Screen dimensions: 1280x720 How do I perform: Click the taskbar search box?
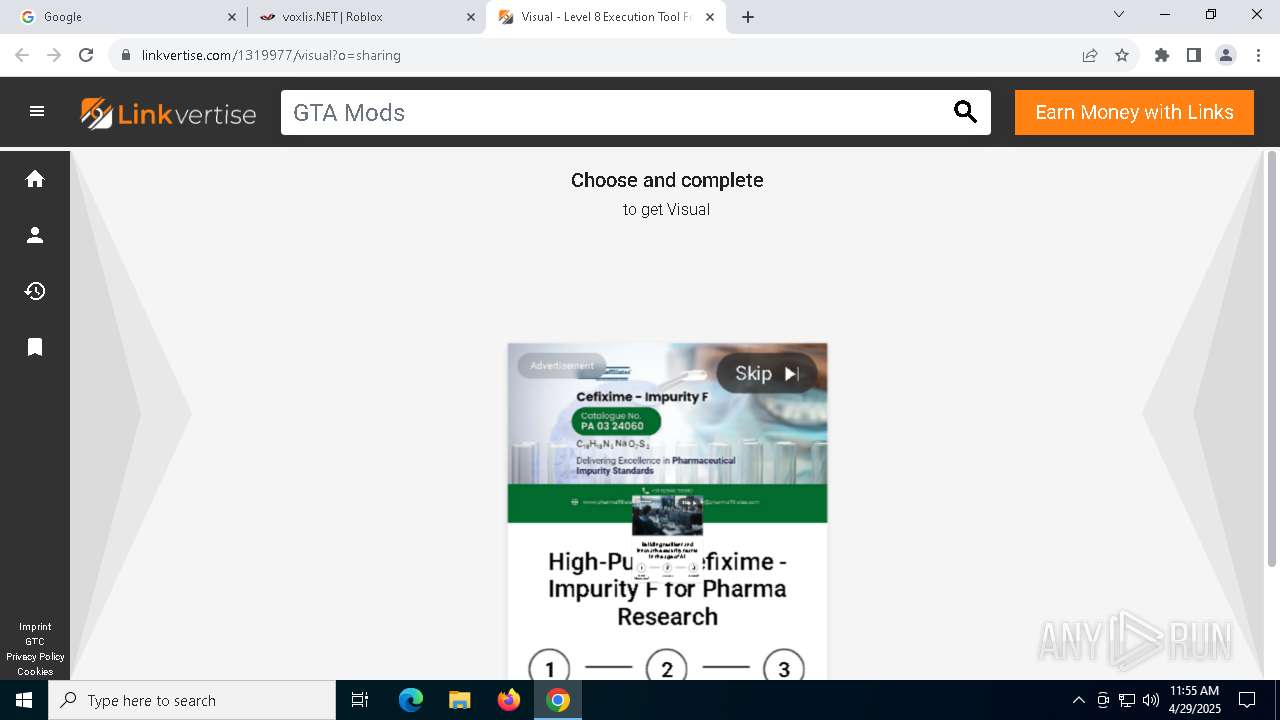[192, 700]
